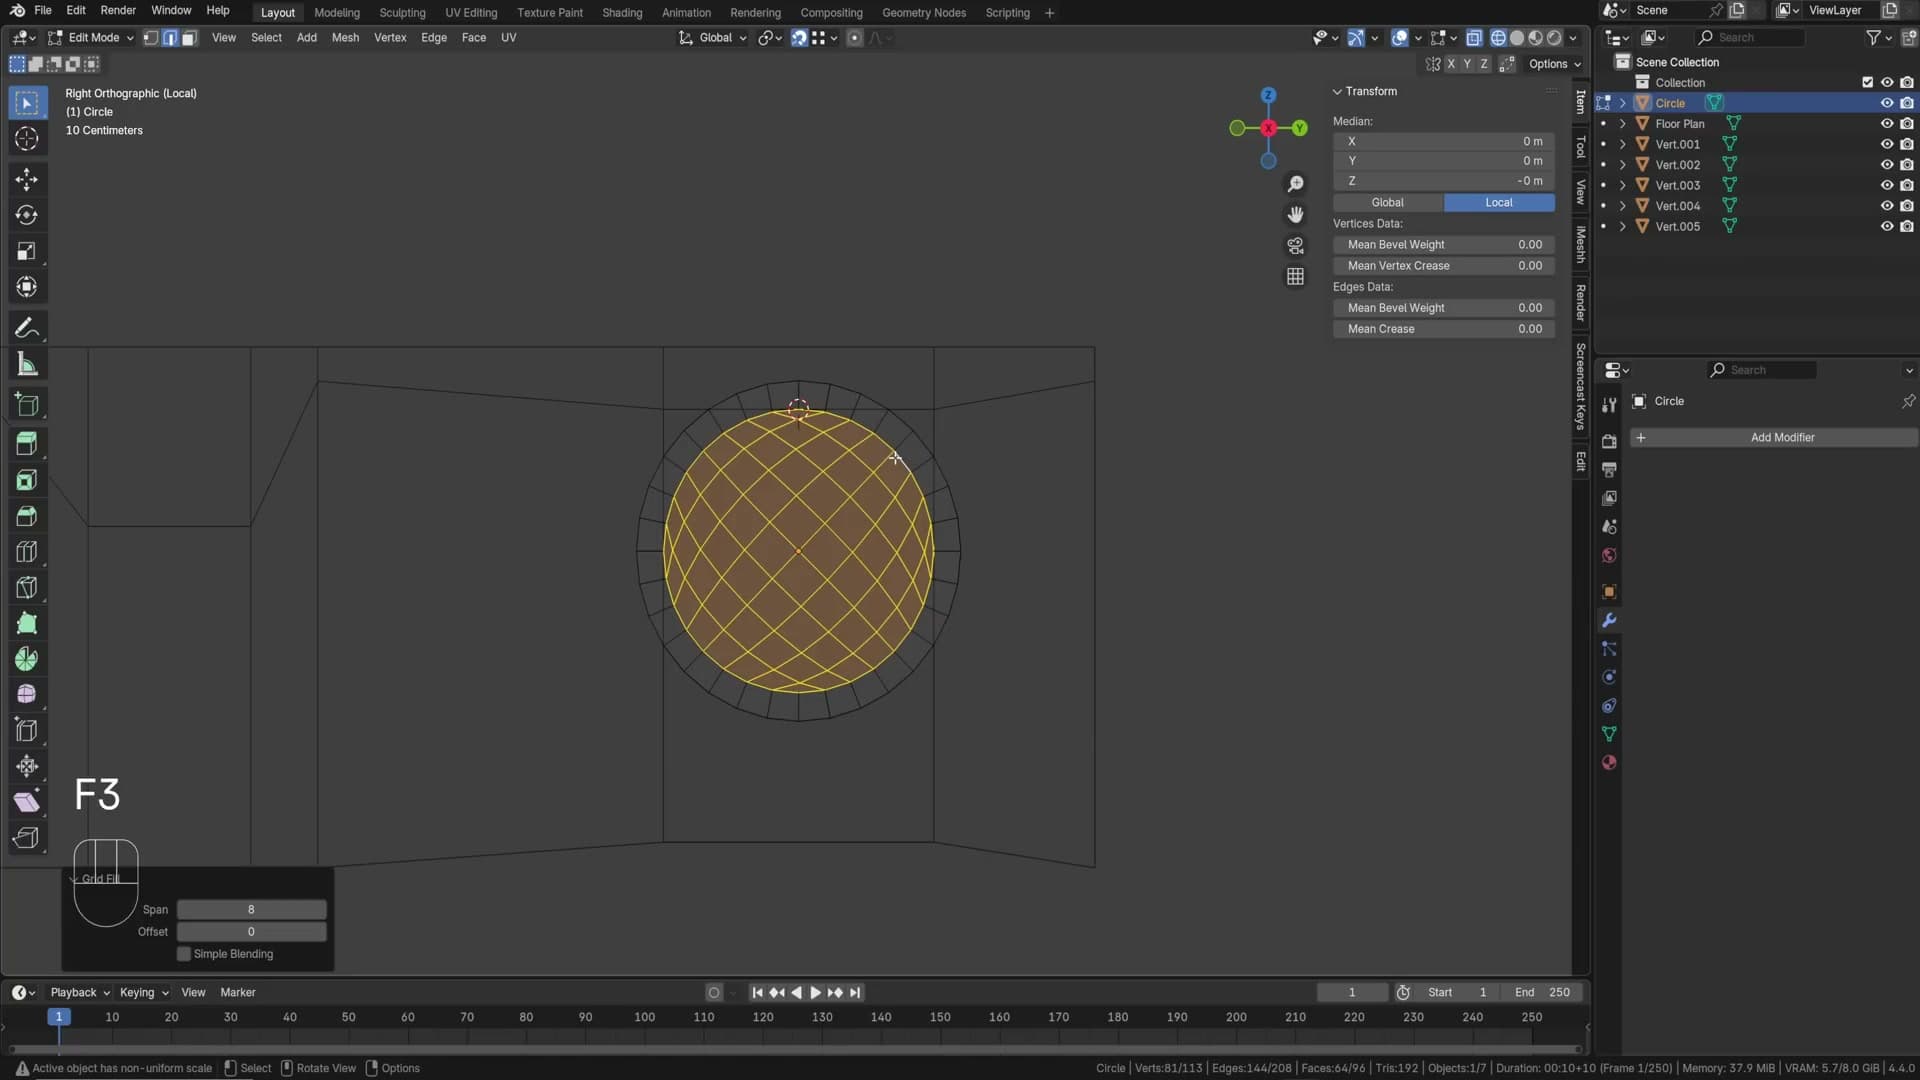Open Global orientation dropdown
The width and height of the screenshot is (1920, 1080).
pyautogui.click(x=713, y=38)
